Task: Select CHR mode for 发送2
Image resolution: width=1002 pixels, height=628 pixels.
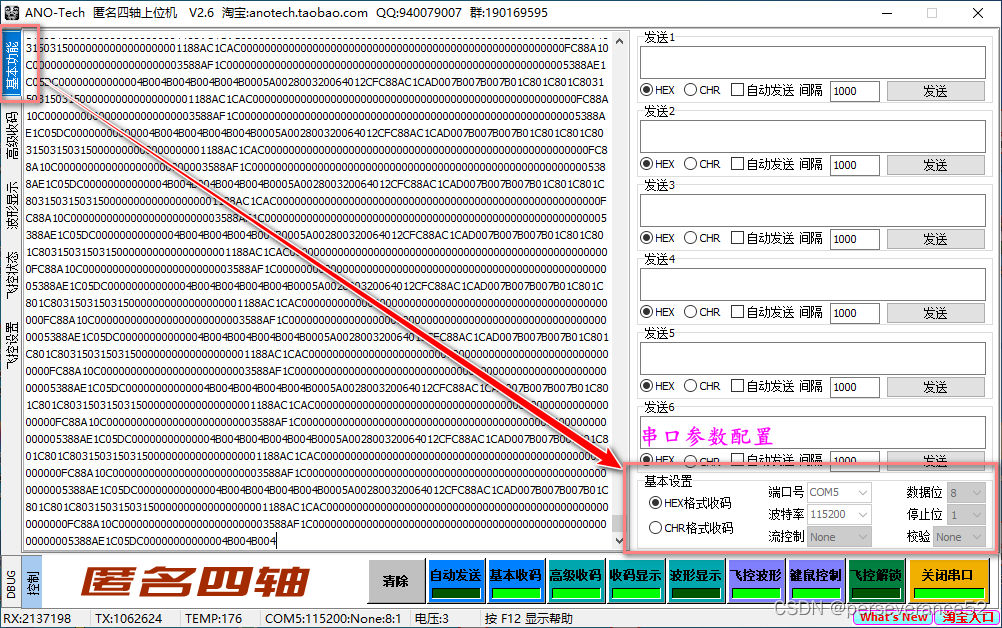Action: click(702, 164)
